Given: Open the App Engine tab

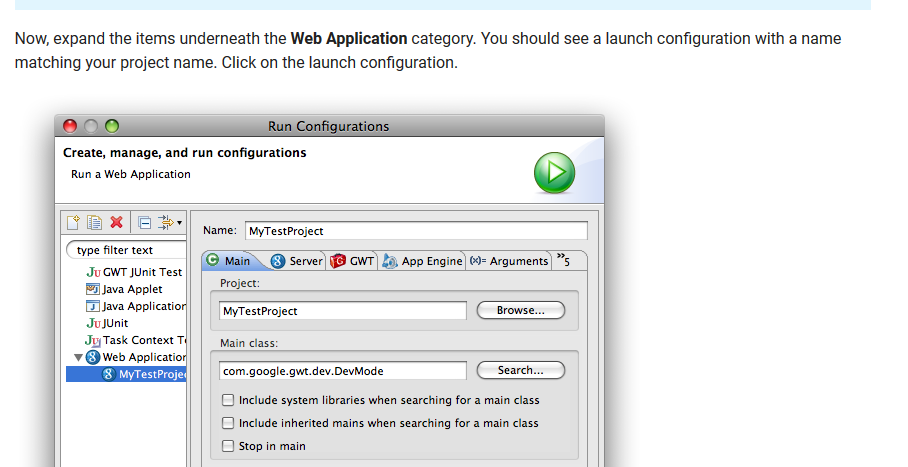Looking at the screenshot, I should [423, 261].
